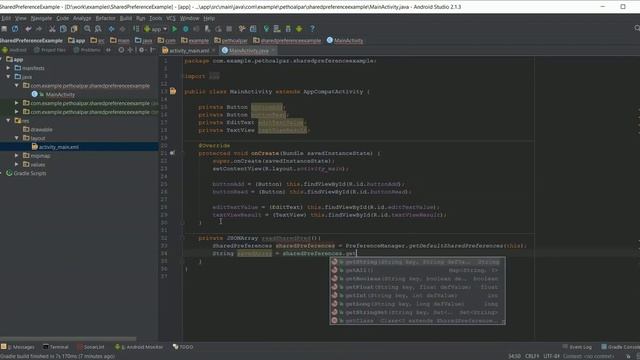Select getString suggestion in autocomplete
The image size is (640, 360).
(x=418, y=262)
